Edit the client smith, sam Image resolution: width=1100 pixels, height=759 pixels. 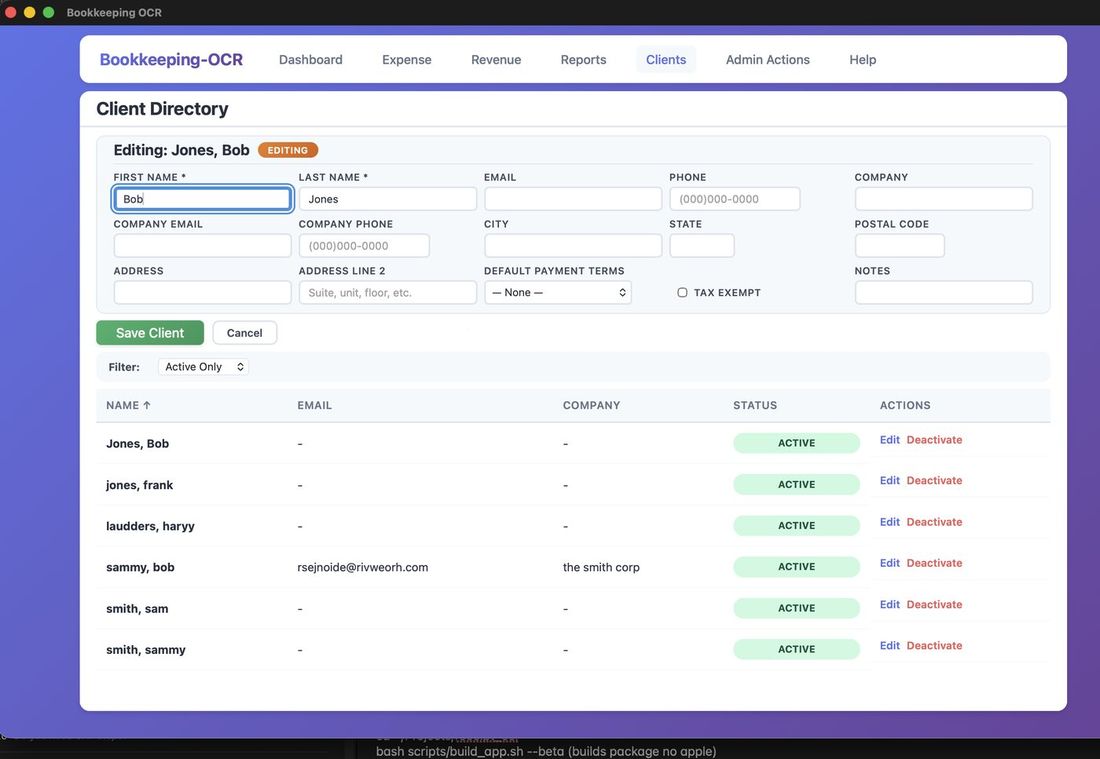(x=889, y=604)
